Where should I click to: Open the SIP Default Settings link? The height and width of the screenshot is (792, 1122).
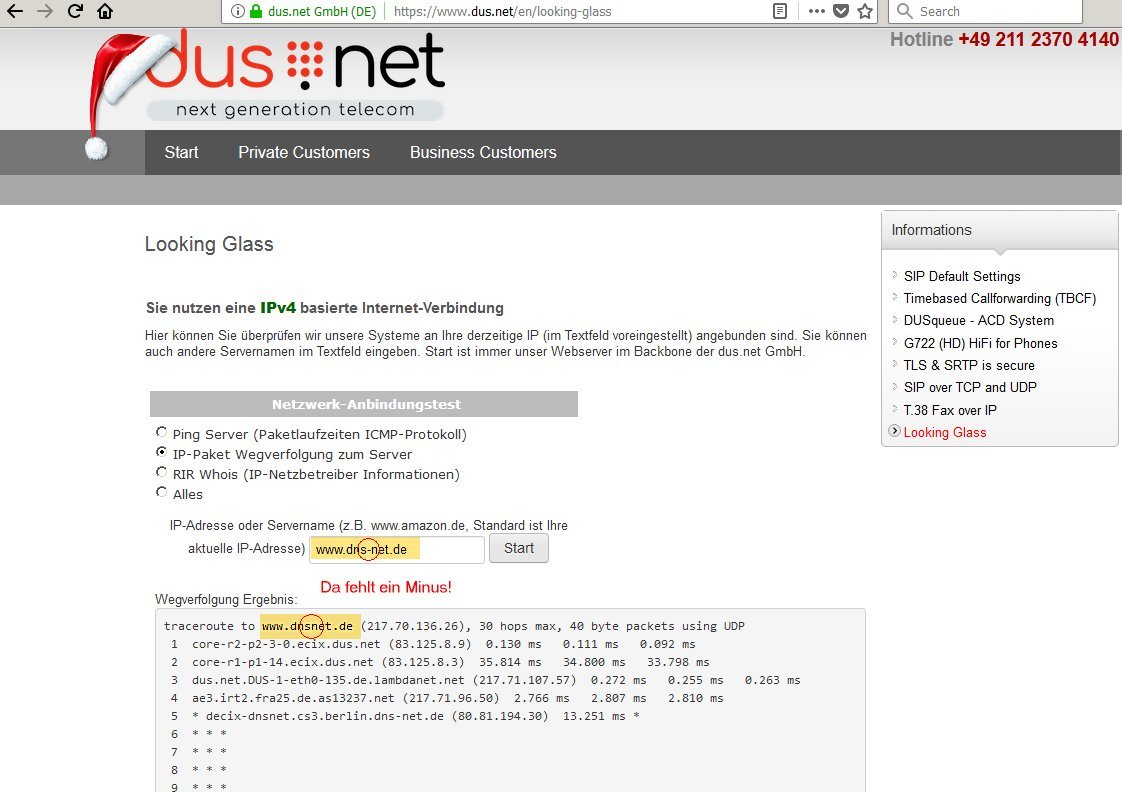pos(962,276)
